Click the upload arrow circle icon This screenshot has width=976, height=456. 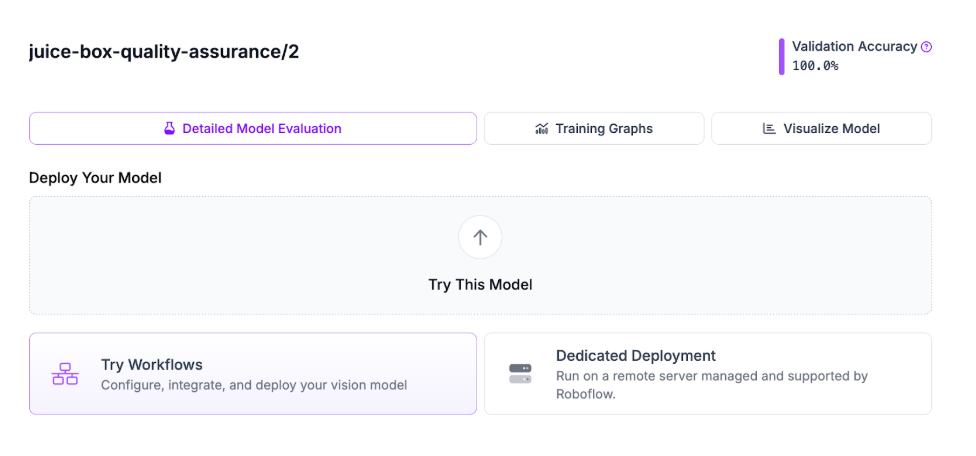point(480,237)
